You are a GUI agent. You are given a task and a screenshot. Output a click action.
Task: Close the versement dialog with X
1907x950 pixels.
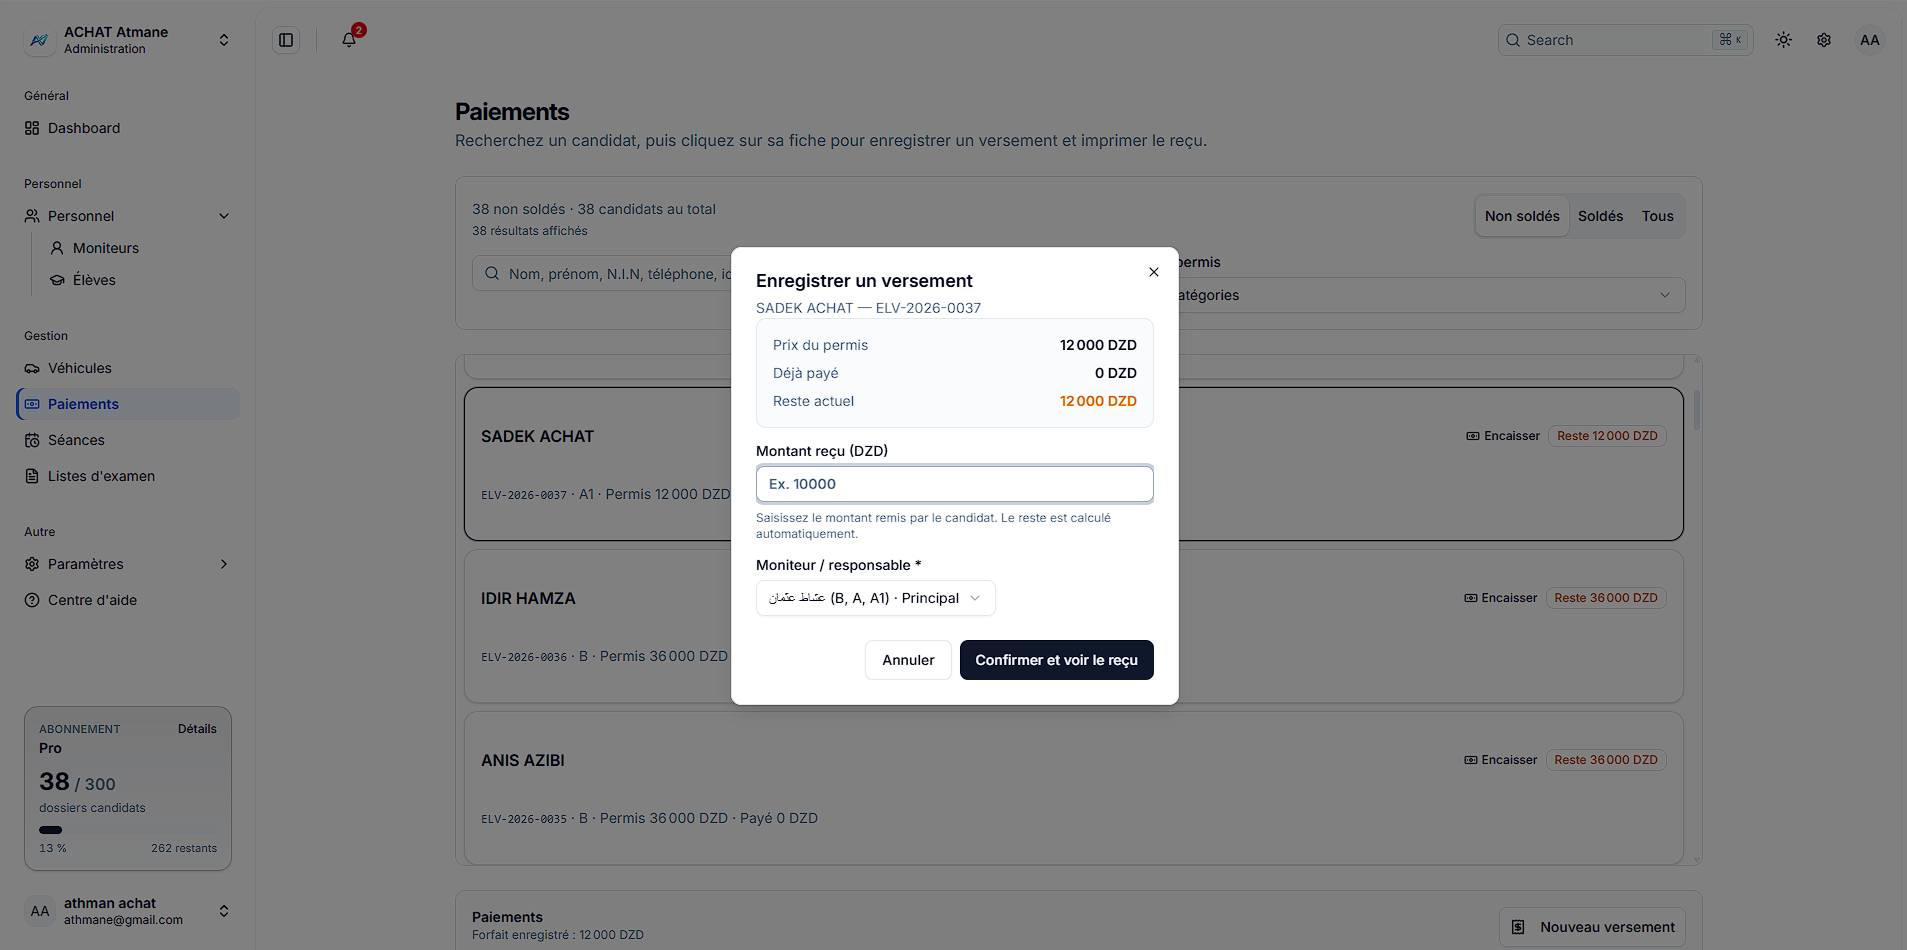1154,272
